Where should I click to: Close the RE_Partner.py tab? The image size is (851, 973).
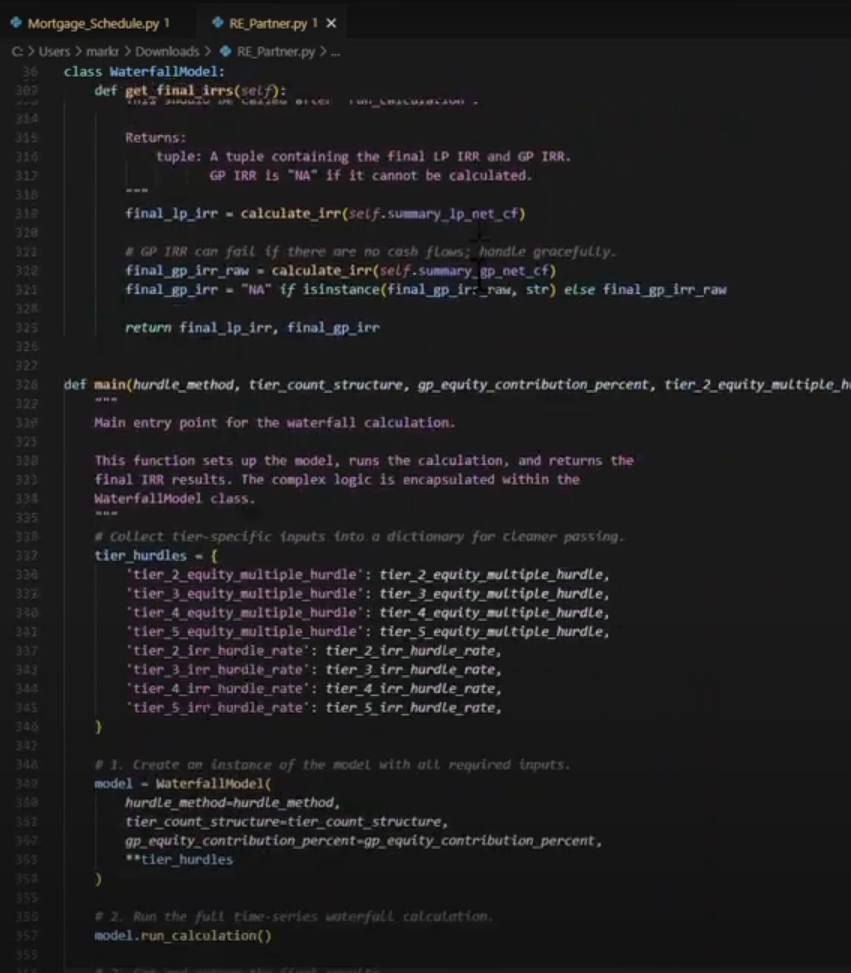331,24
